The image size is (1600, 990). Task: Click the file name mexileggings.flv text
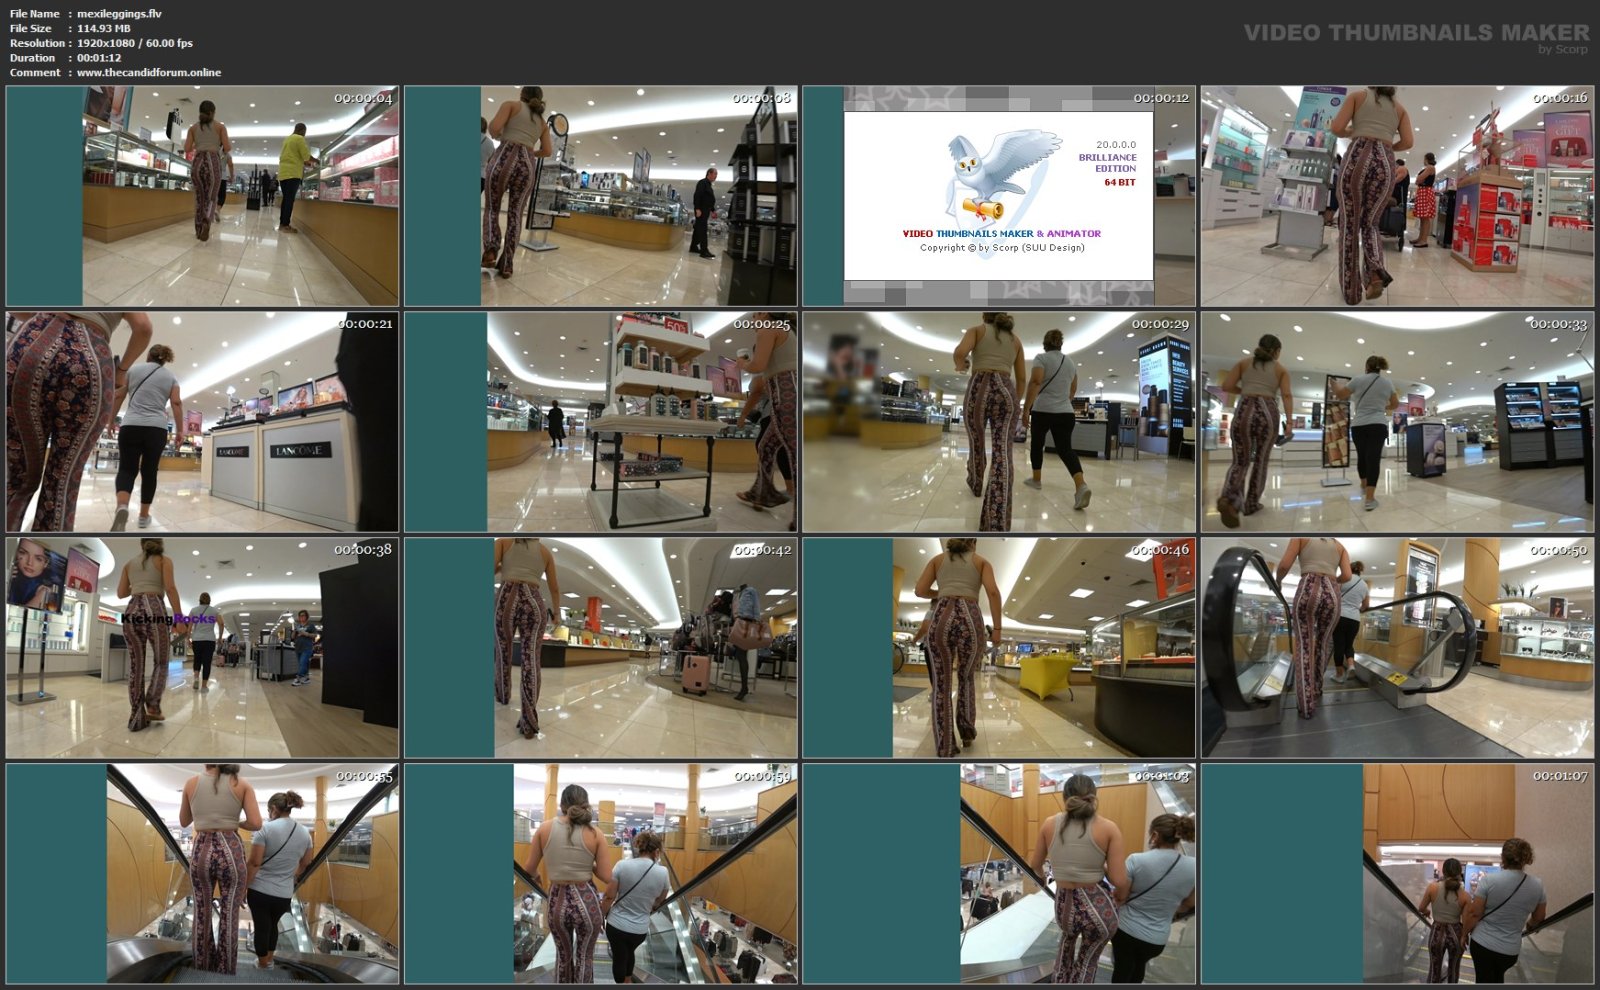pyautogui.click(x=118, y=14)
